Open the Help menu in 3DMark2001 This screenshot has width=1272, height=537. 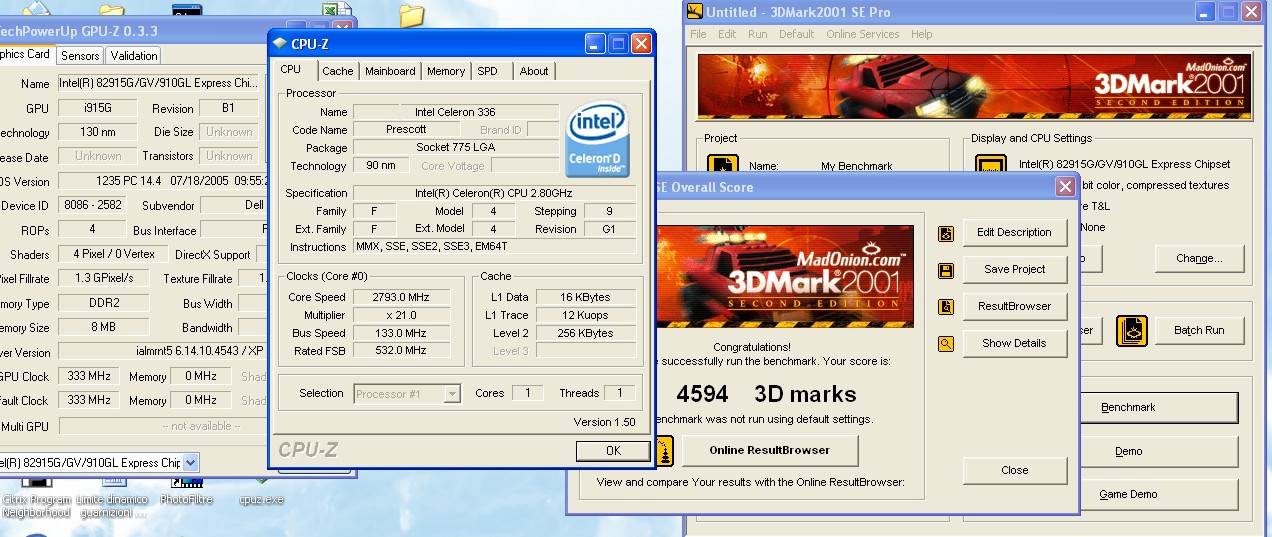coord(921,34)
